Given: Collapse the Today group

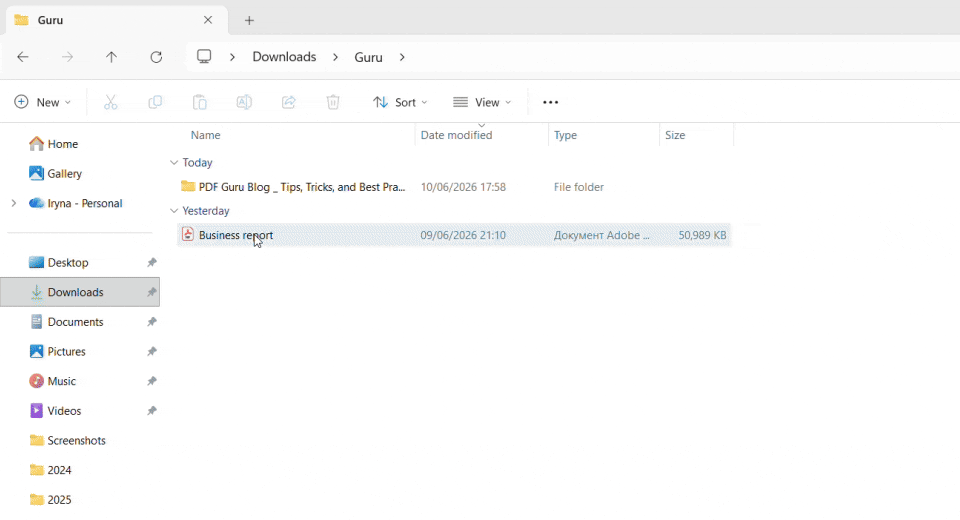Looking at the screenshot, I should tap(174, 162).
